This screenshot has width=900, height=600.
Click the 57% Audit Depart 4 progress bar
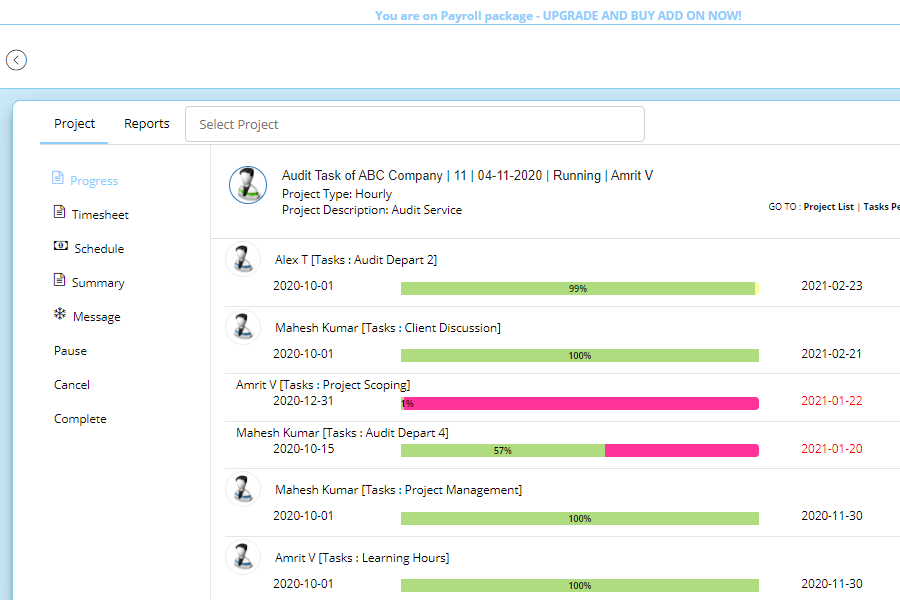(579, 450)
